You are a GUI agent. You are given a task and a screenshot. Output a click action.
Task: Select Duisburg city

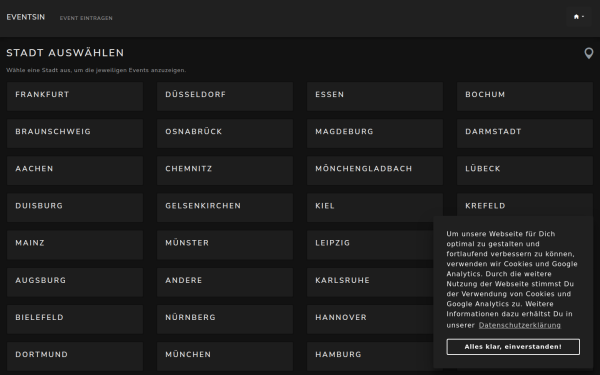75,208
